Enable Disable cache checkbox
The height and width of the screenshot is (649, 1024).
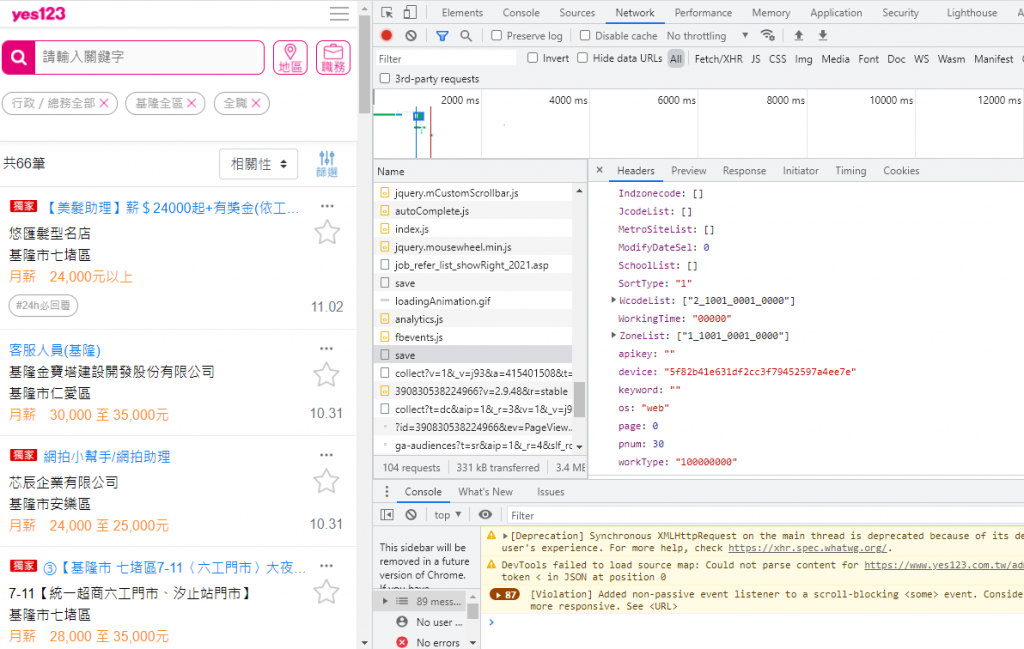pos(584,35)
